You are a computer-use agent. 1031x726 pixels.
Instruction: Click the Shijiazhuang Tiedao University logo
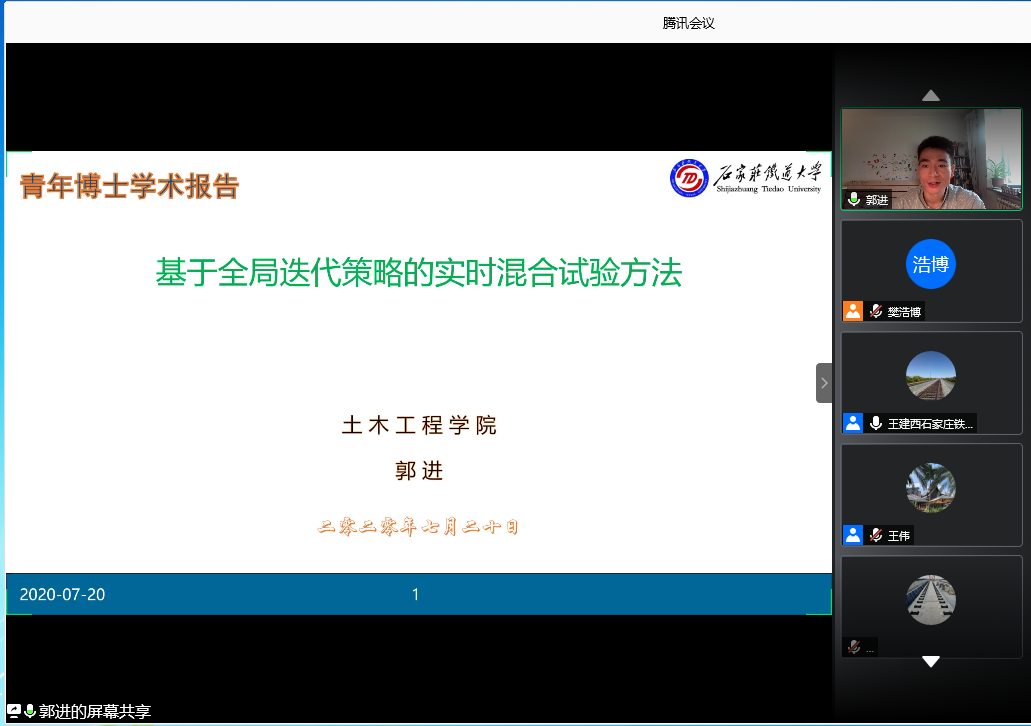[x=746, y=178]
